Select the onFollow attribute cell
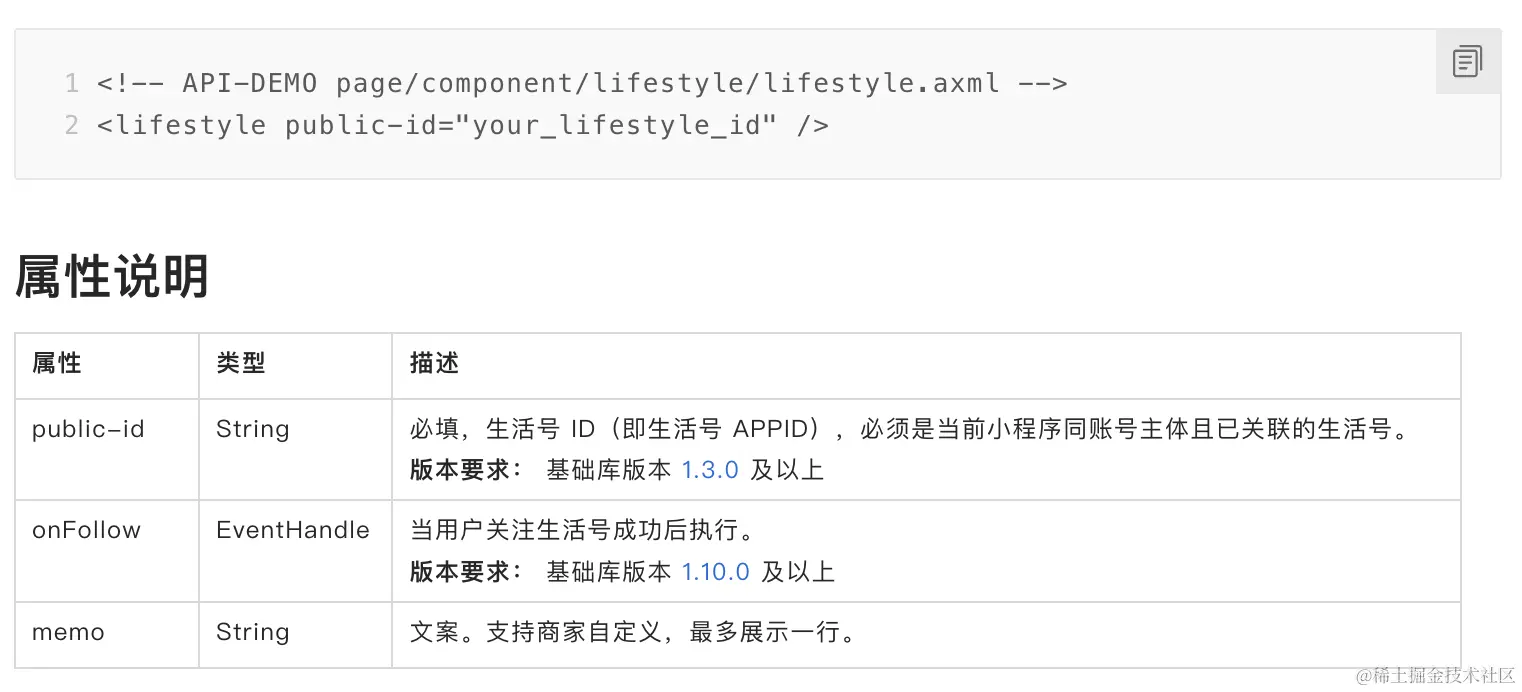 (x=107, y=551)
